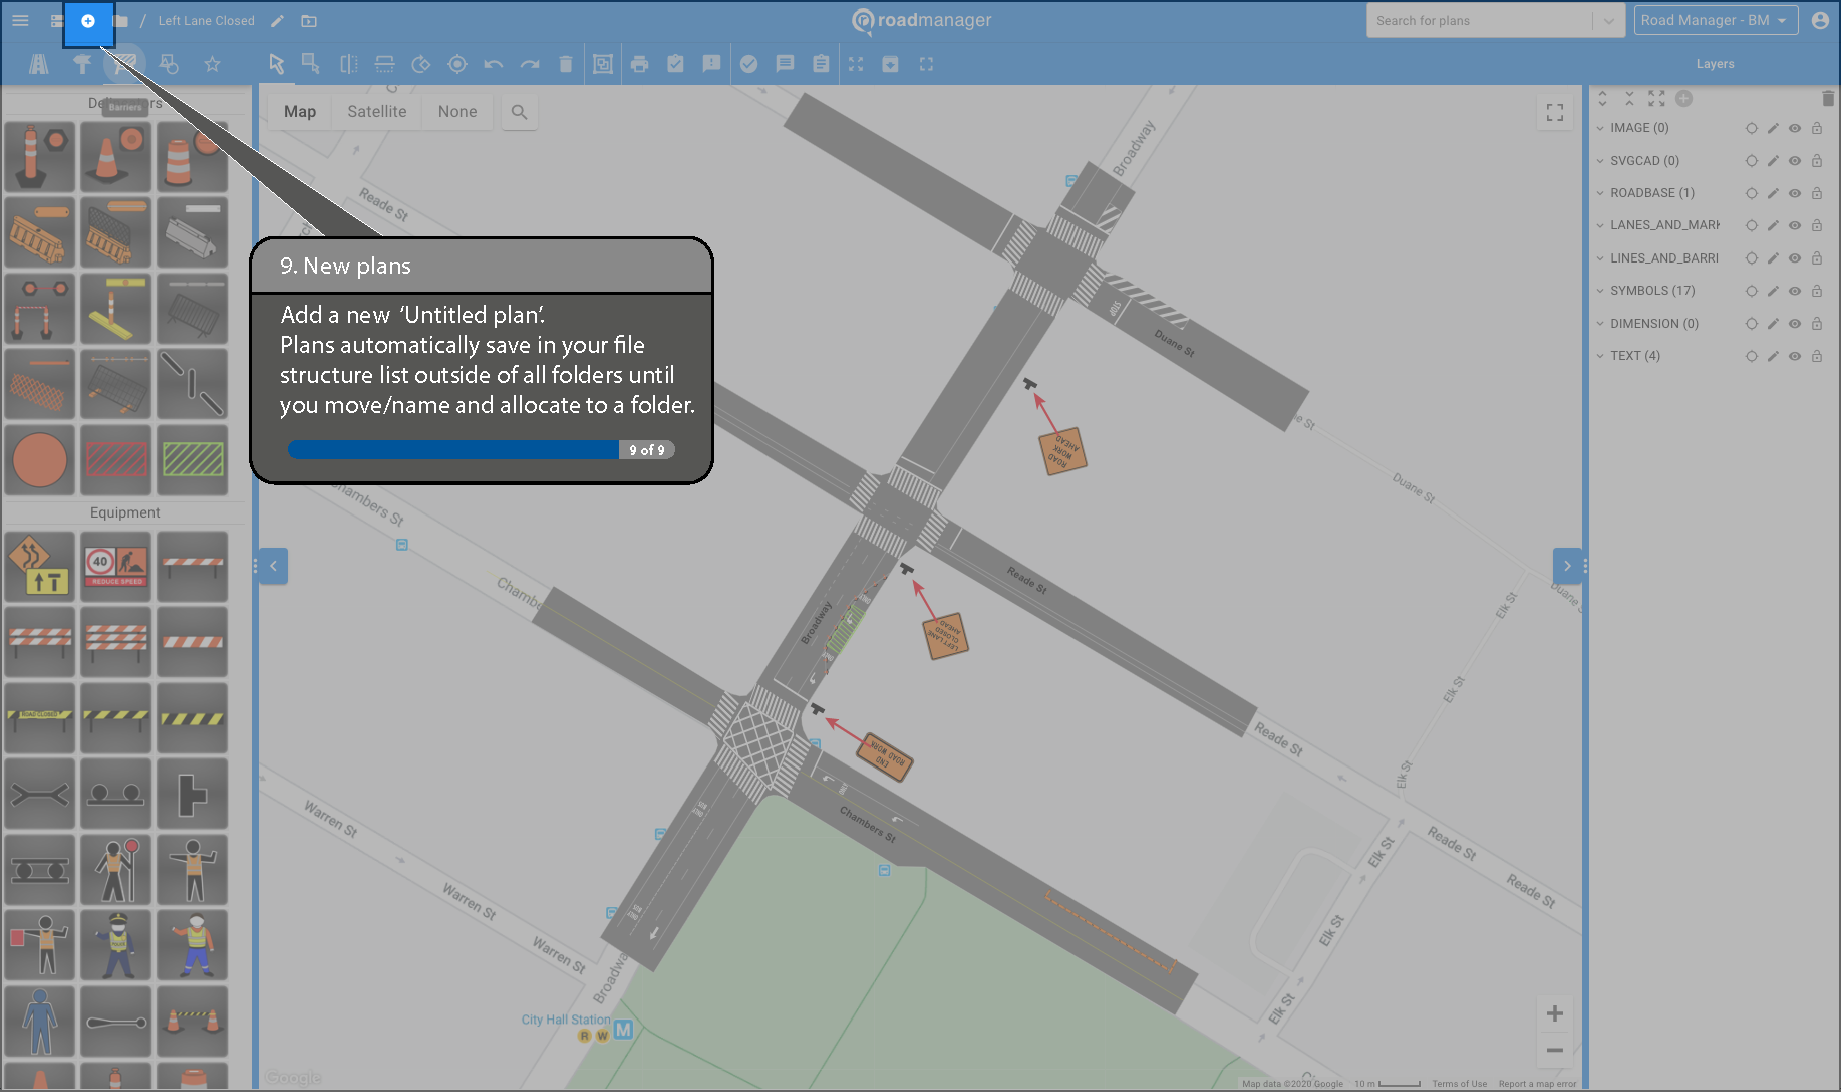Select the red hatched area swatch
This screenshot has width=1841, height=1092.
[x=116, y=460]
